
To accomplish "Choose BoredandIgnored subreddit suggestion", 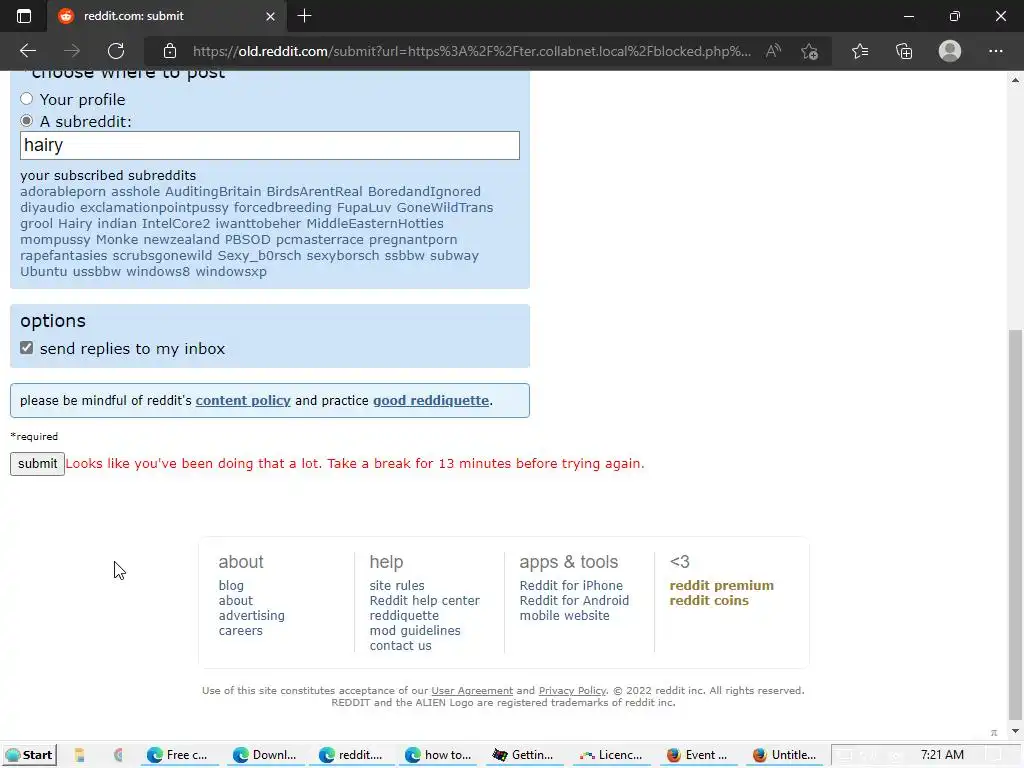I will [x=424, y=191].
